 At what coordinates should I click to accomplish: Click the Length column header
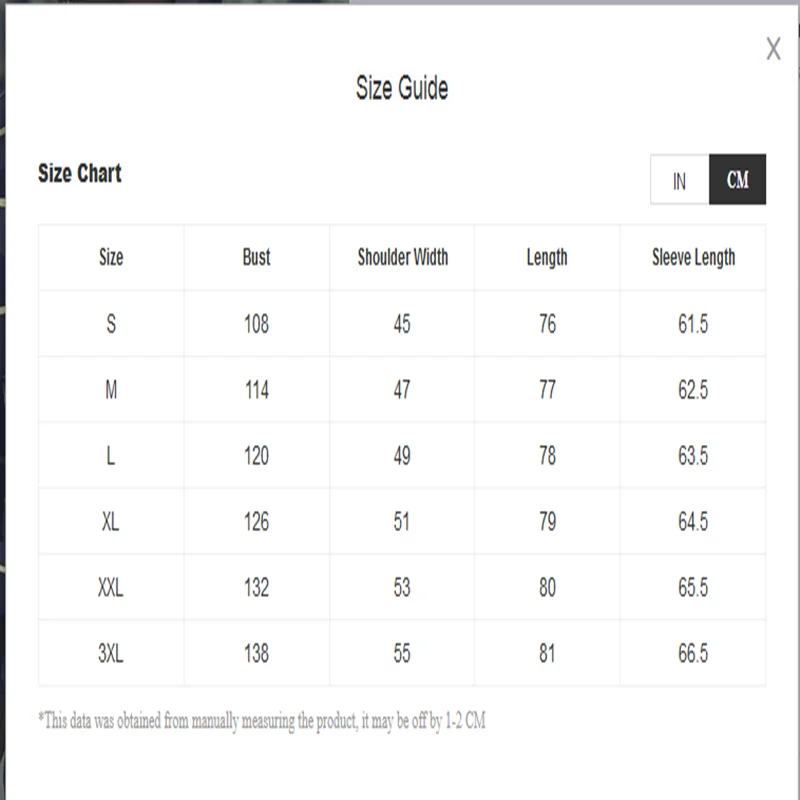[x=547, y=258]
